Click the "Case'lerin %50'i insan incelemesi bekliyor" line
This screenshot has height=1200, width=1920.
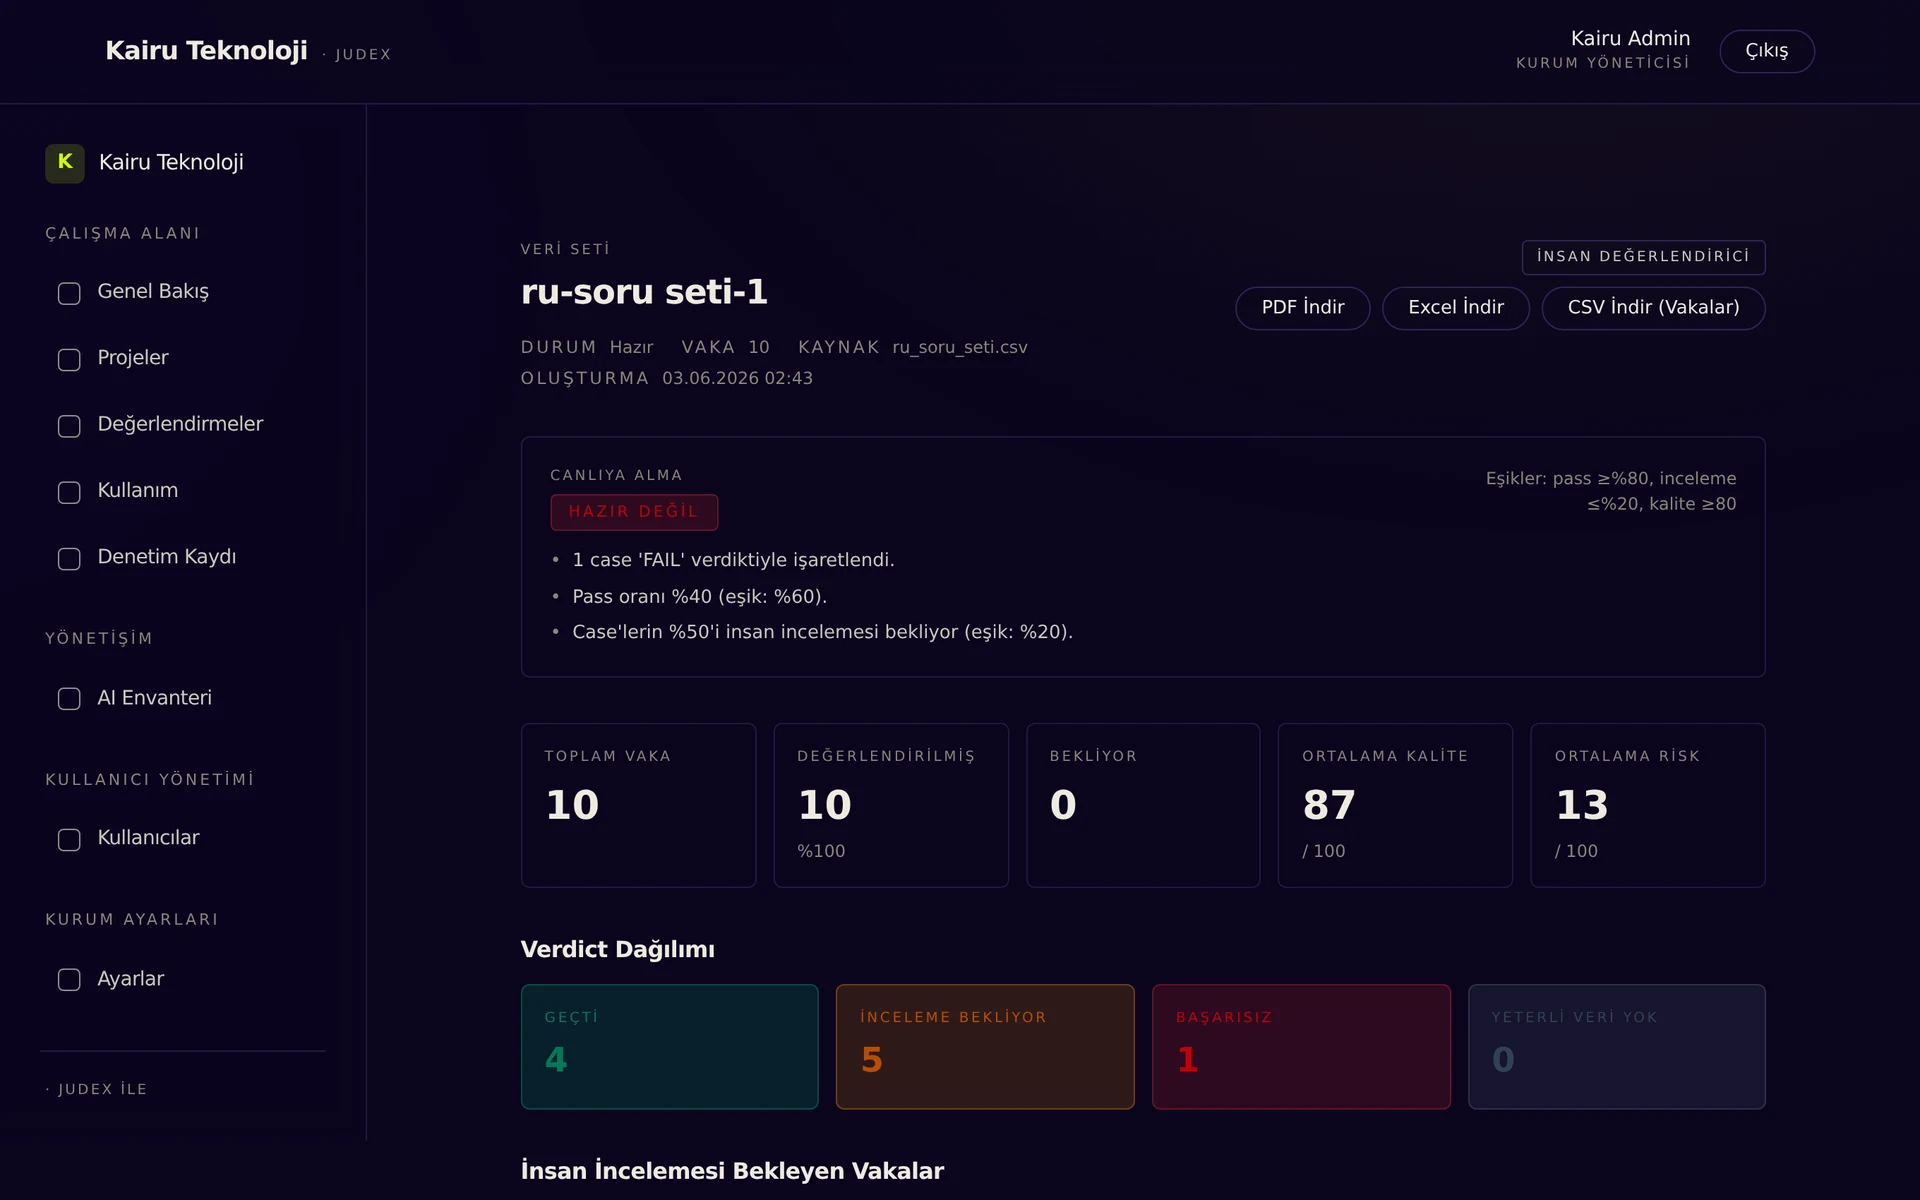click(x=822, y=632)
